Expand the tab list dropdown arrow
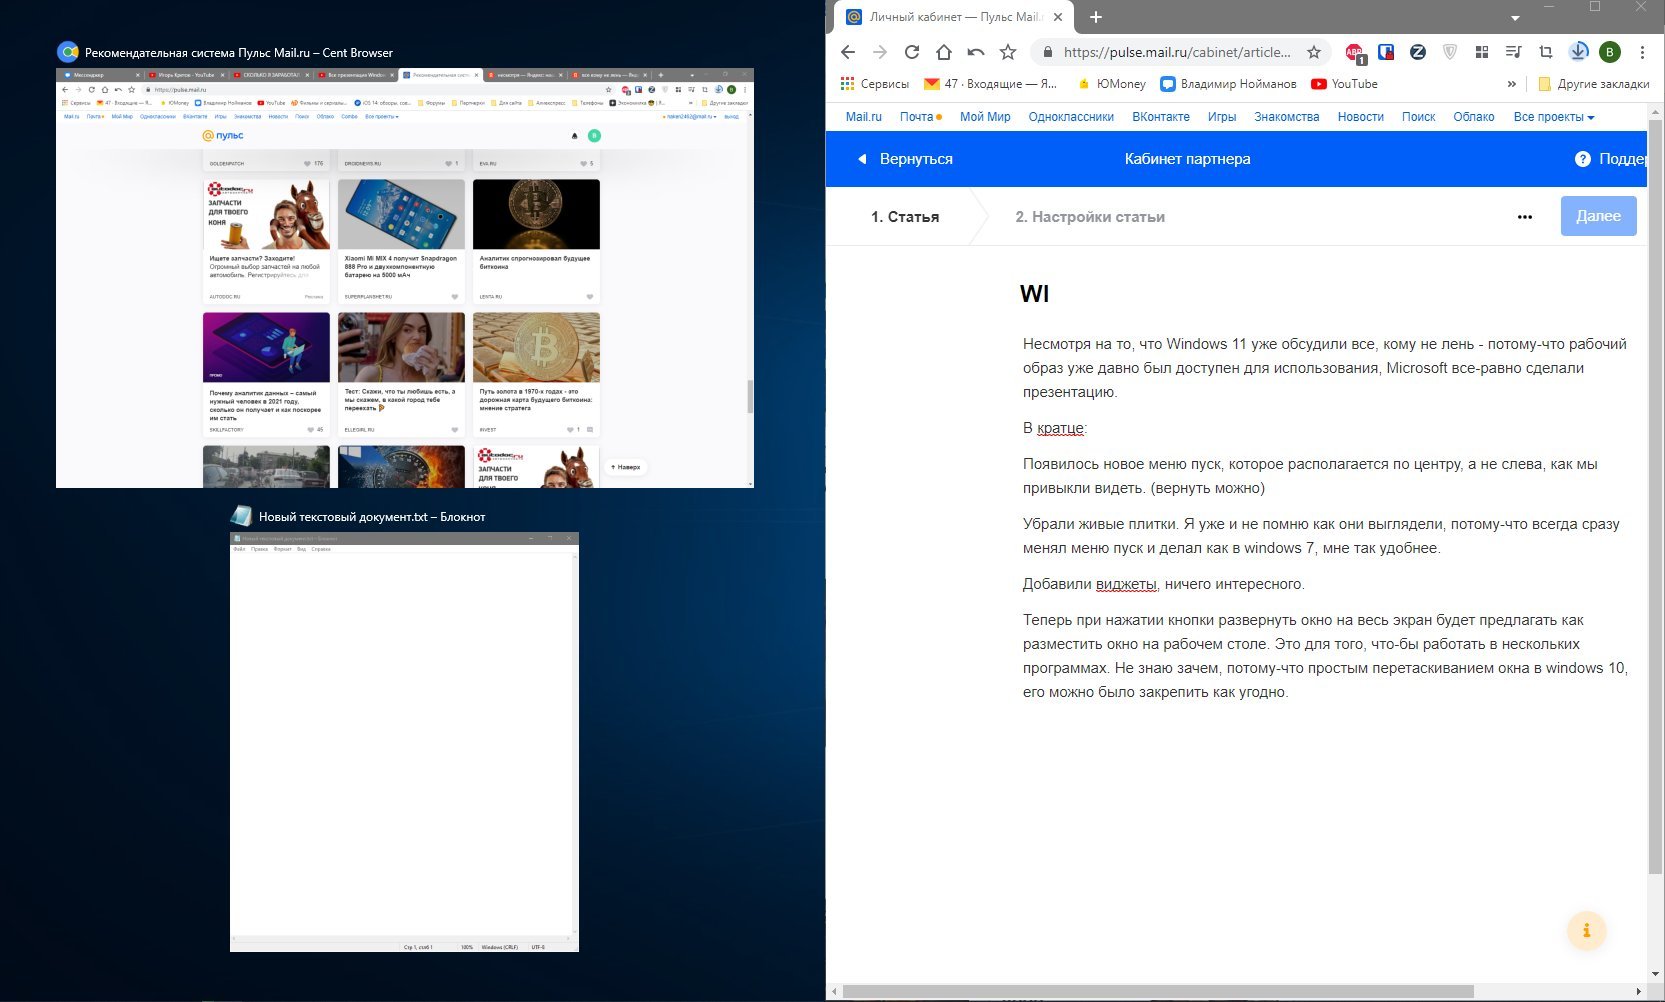 [x=1515, y=18]
